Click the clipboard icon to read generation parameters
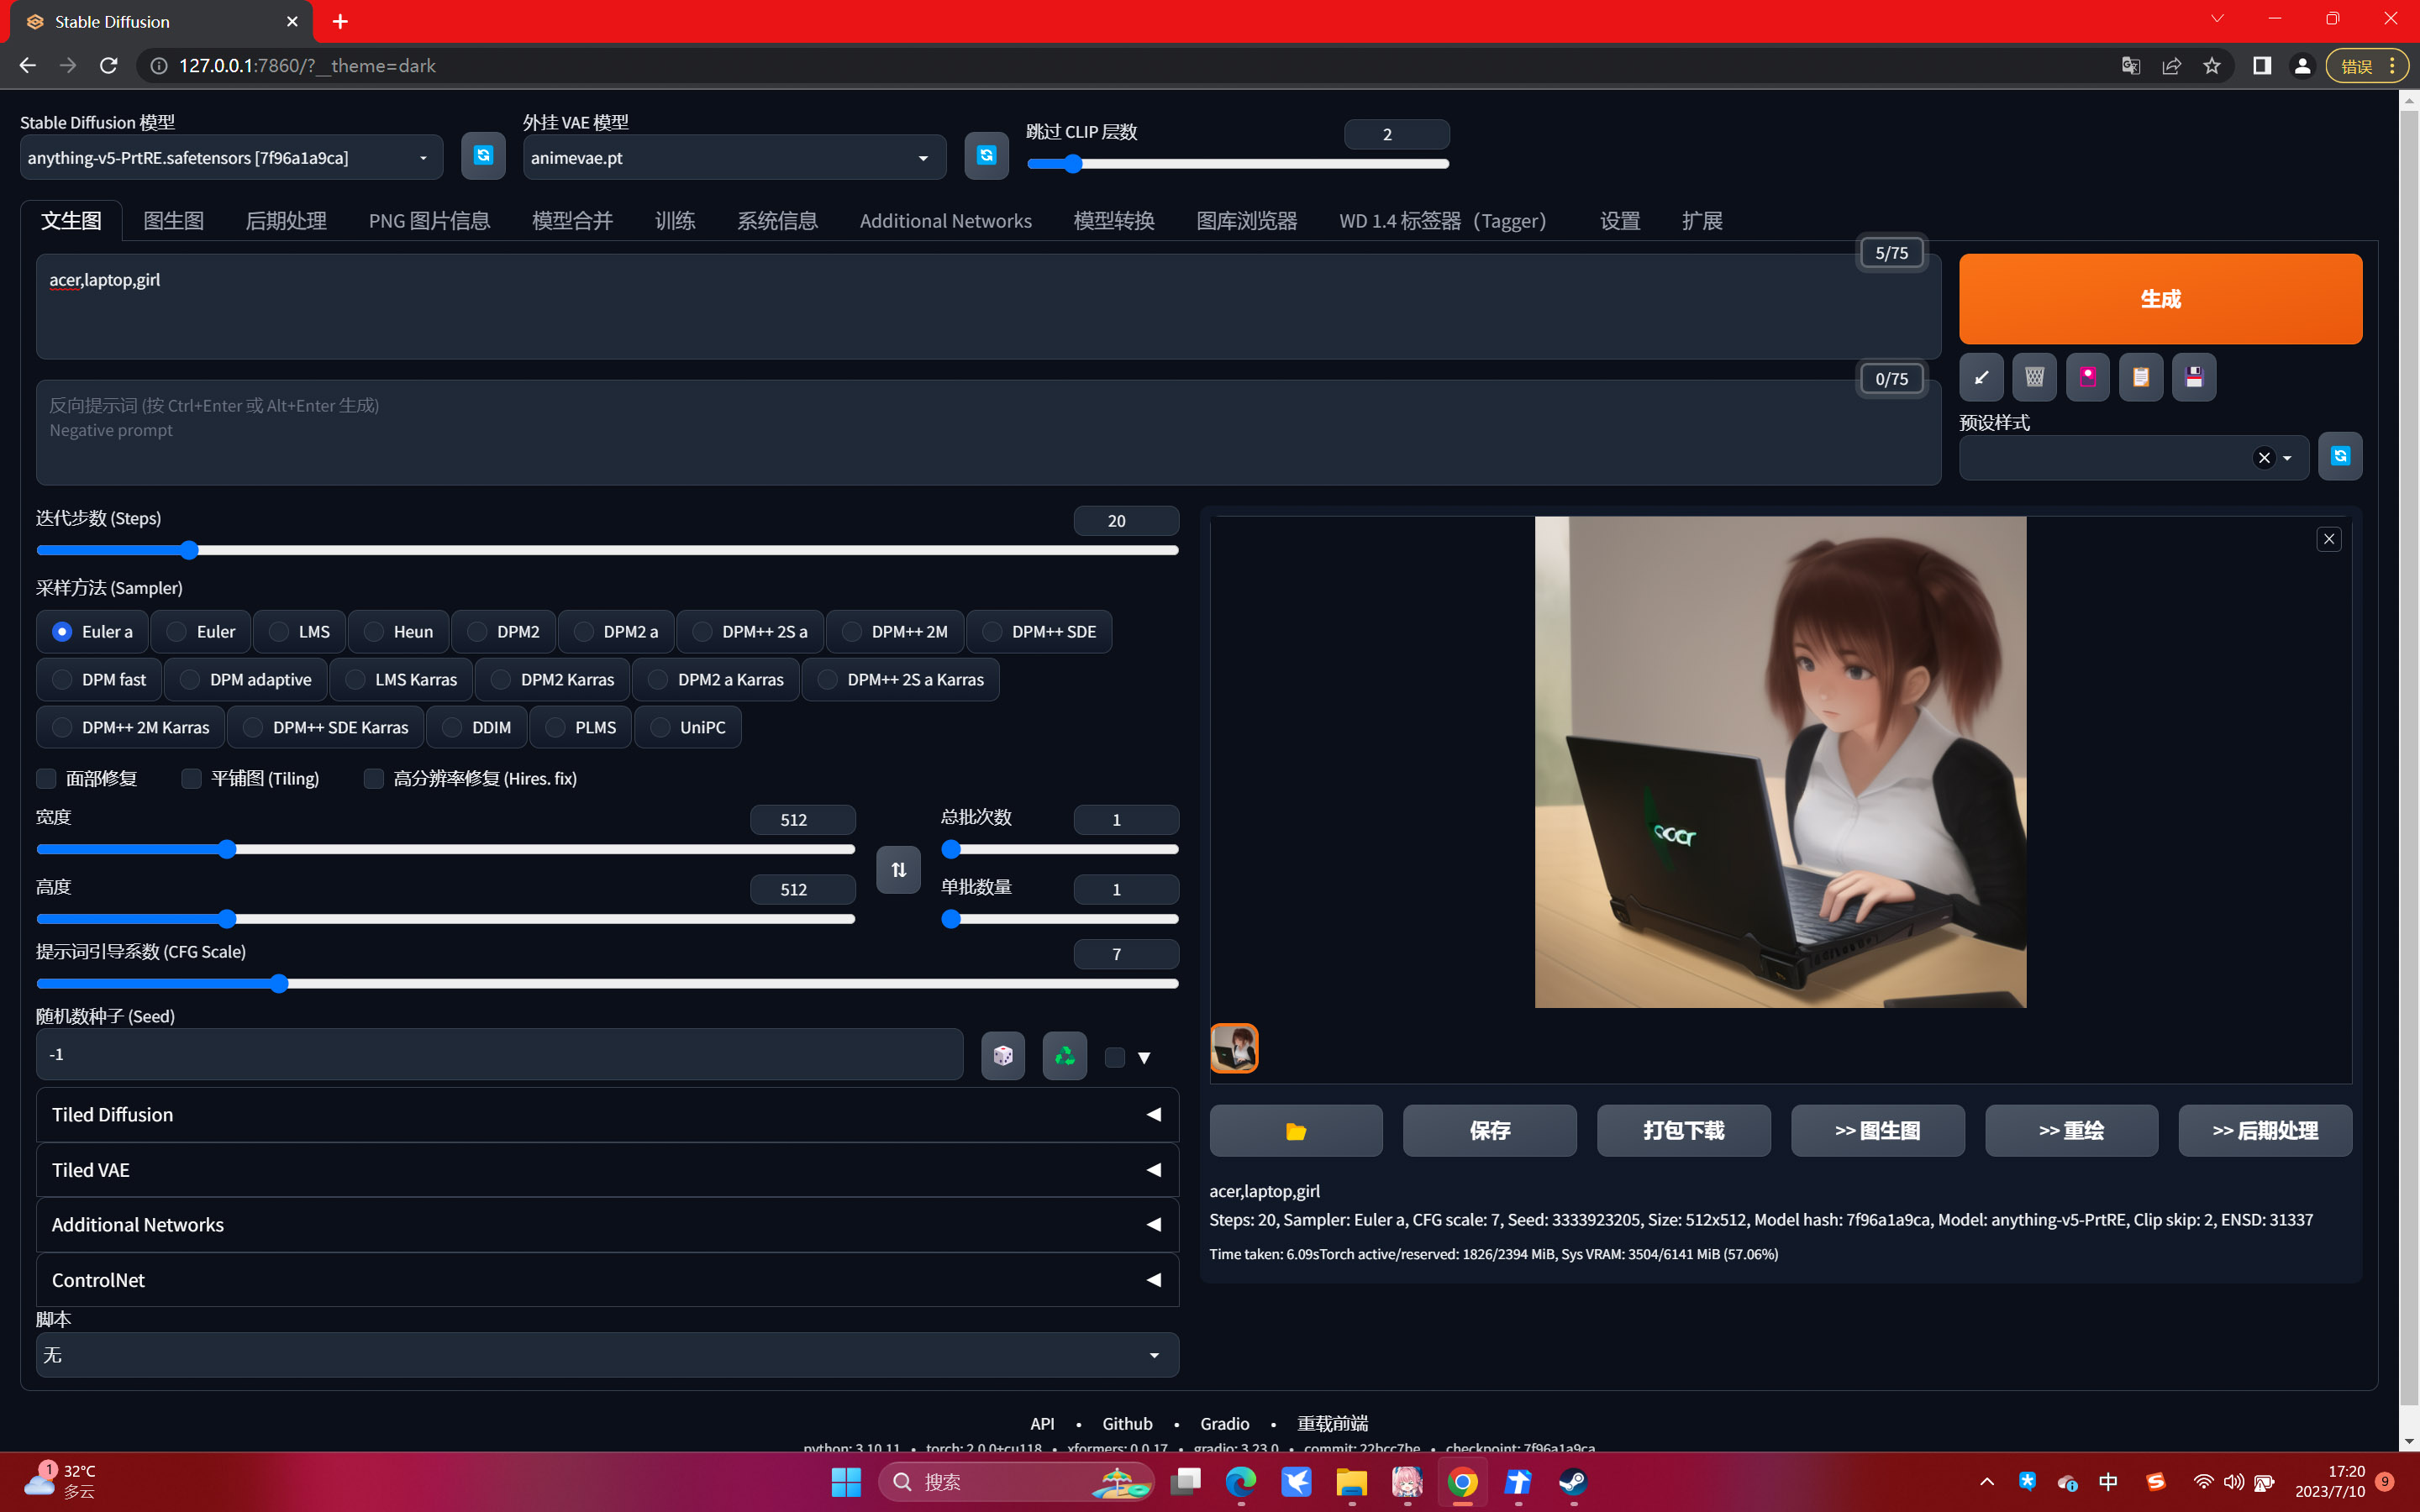This screenshot has width=2420, height=1512. 2141,377
